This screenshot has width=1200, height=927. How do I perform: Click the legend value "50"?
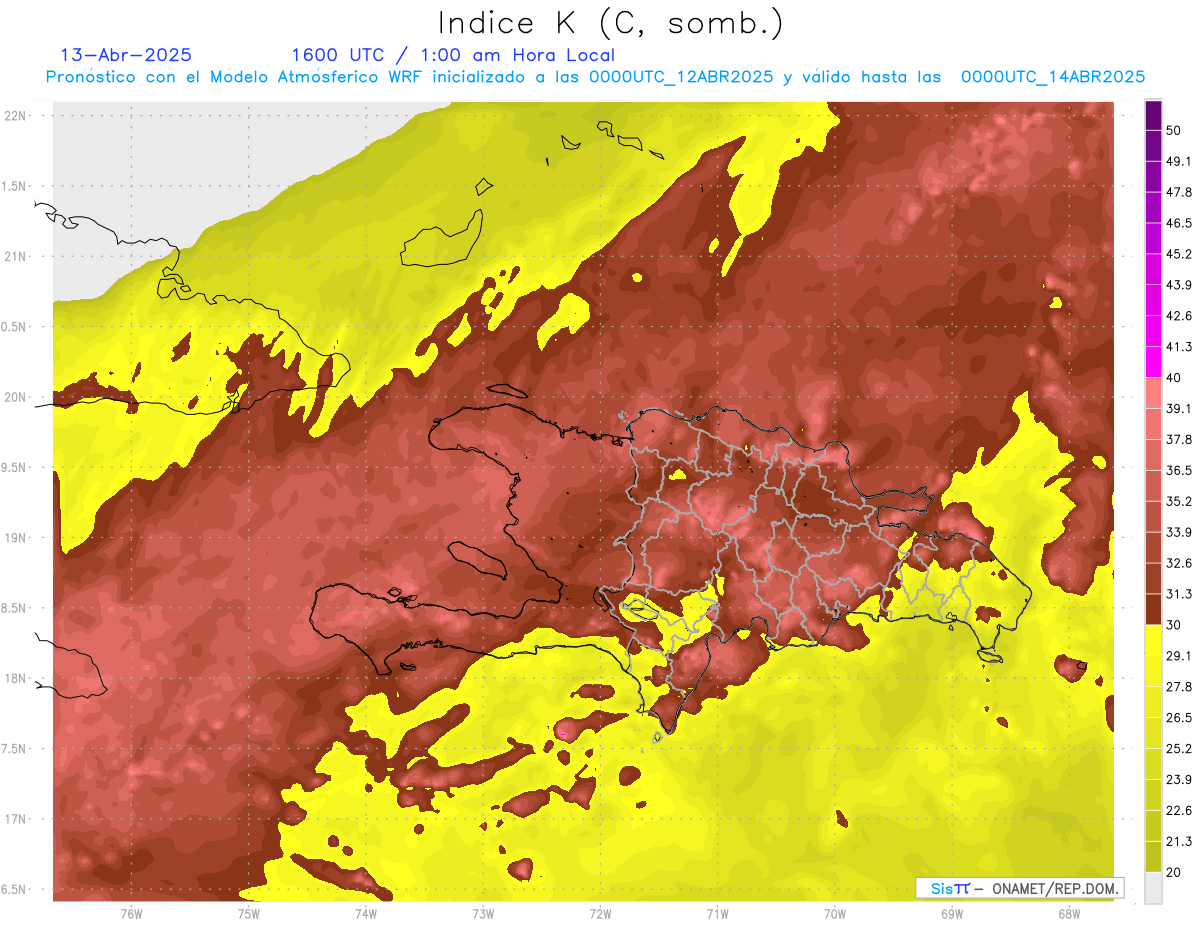point(1175,130)
